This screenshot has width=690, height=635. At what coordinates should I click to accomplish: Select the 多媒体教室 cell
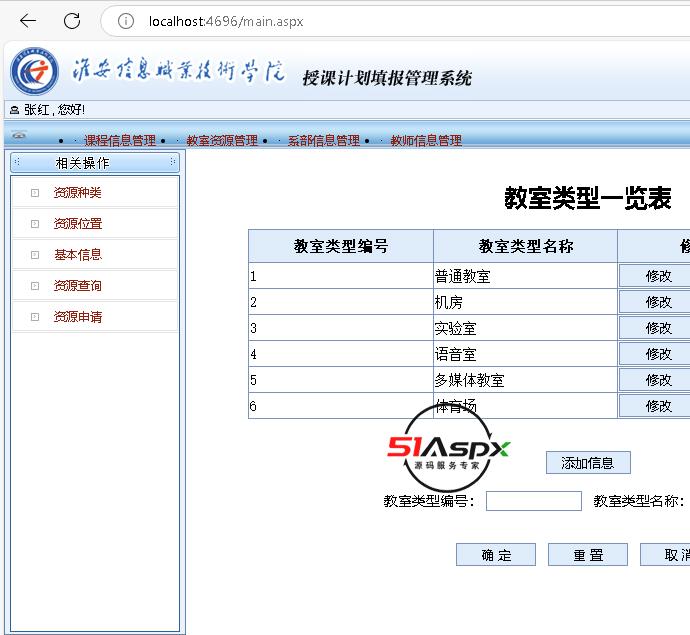[525, 380]
